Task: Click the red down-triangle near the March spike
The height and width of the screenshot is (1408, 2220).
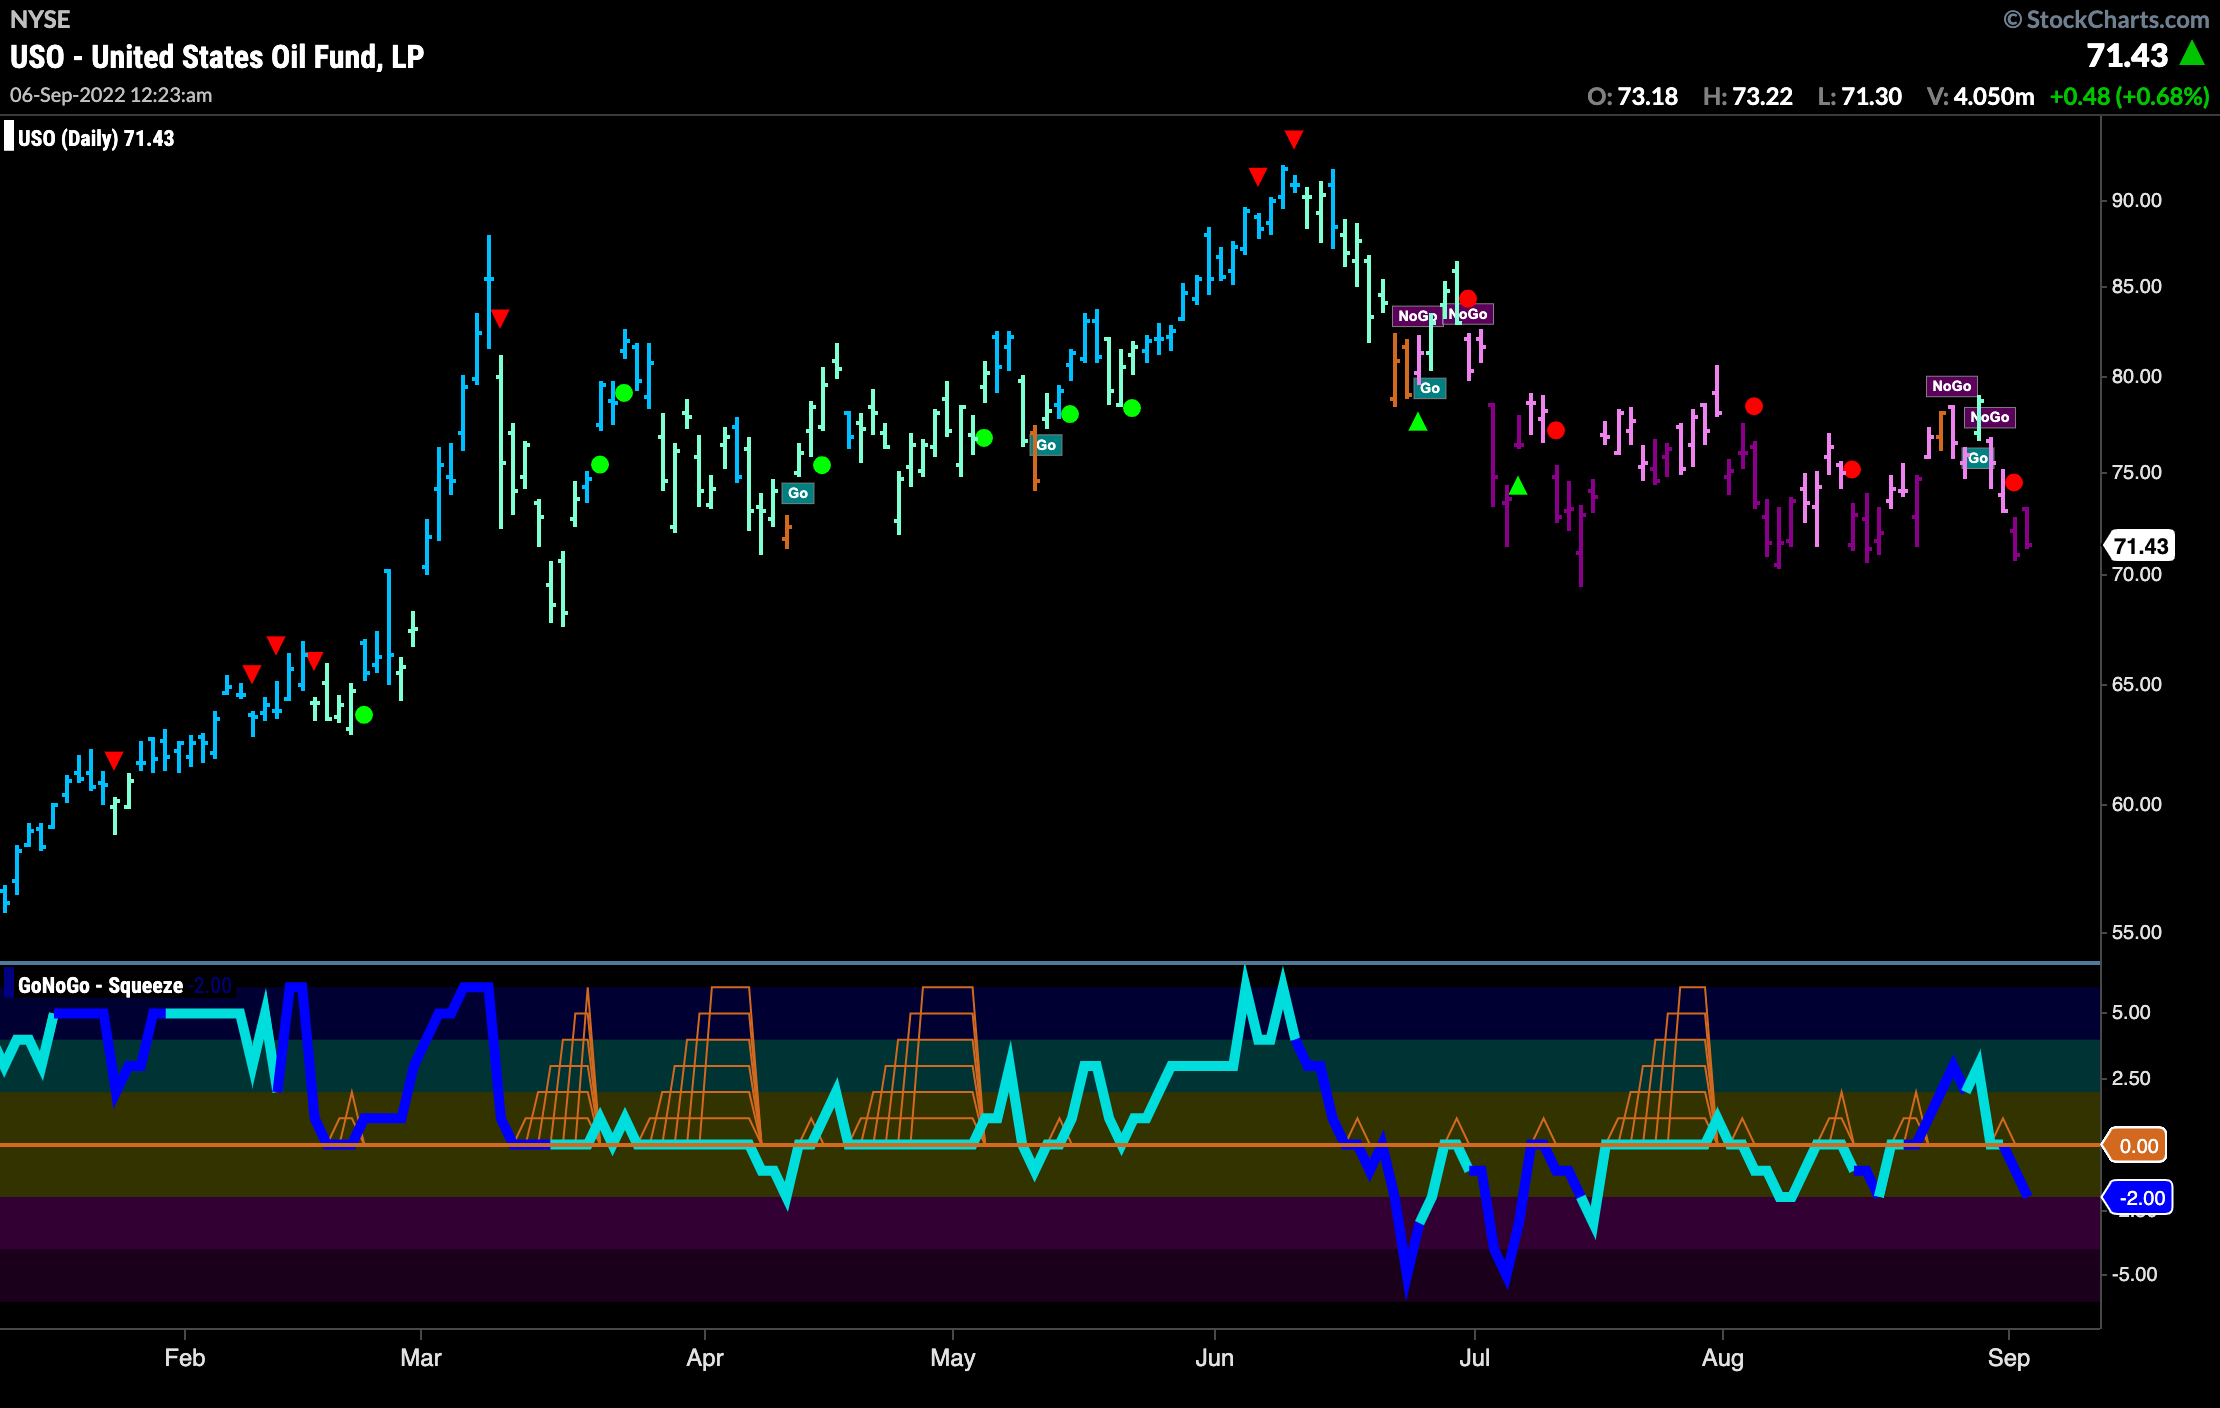Action: coord(501,318)
